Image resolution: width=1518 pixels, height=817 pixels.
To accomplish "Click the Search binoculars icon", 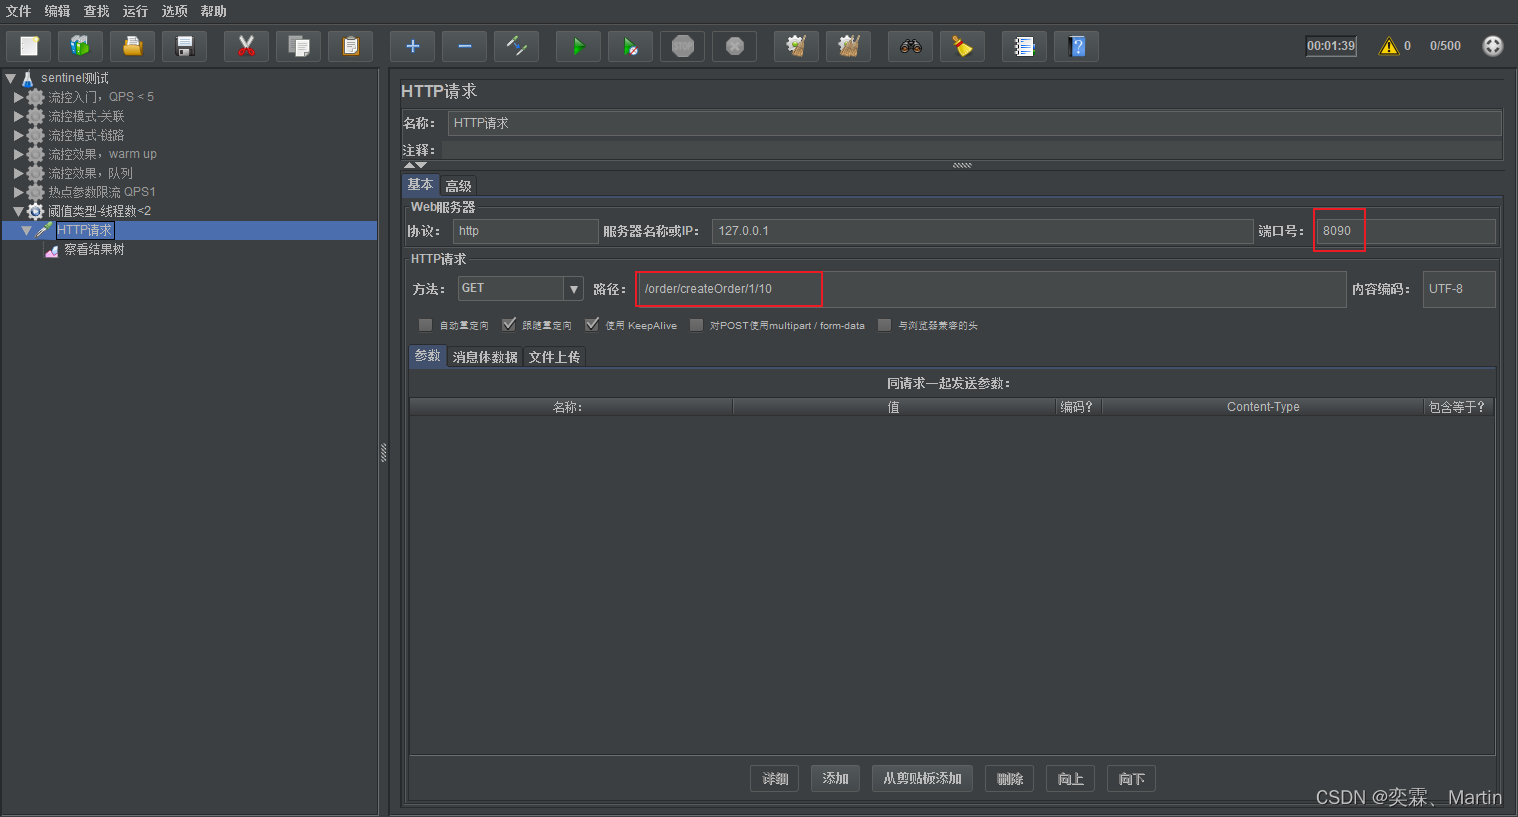I will click(x=910, y=46).
